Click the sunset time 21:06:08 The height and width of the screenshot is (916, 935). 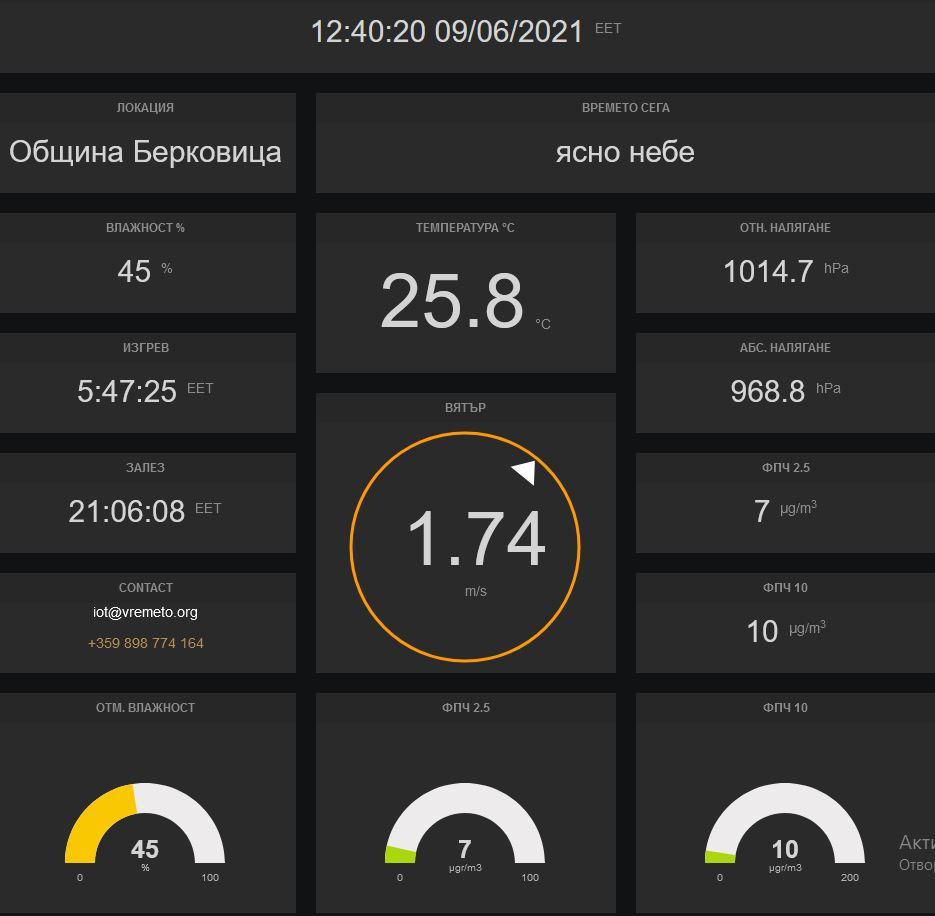coord(127,511)
